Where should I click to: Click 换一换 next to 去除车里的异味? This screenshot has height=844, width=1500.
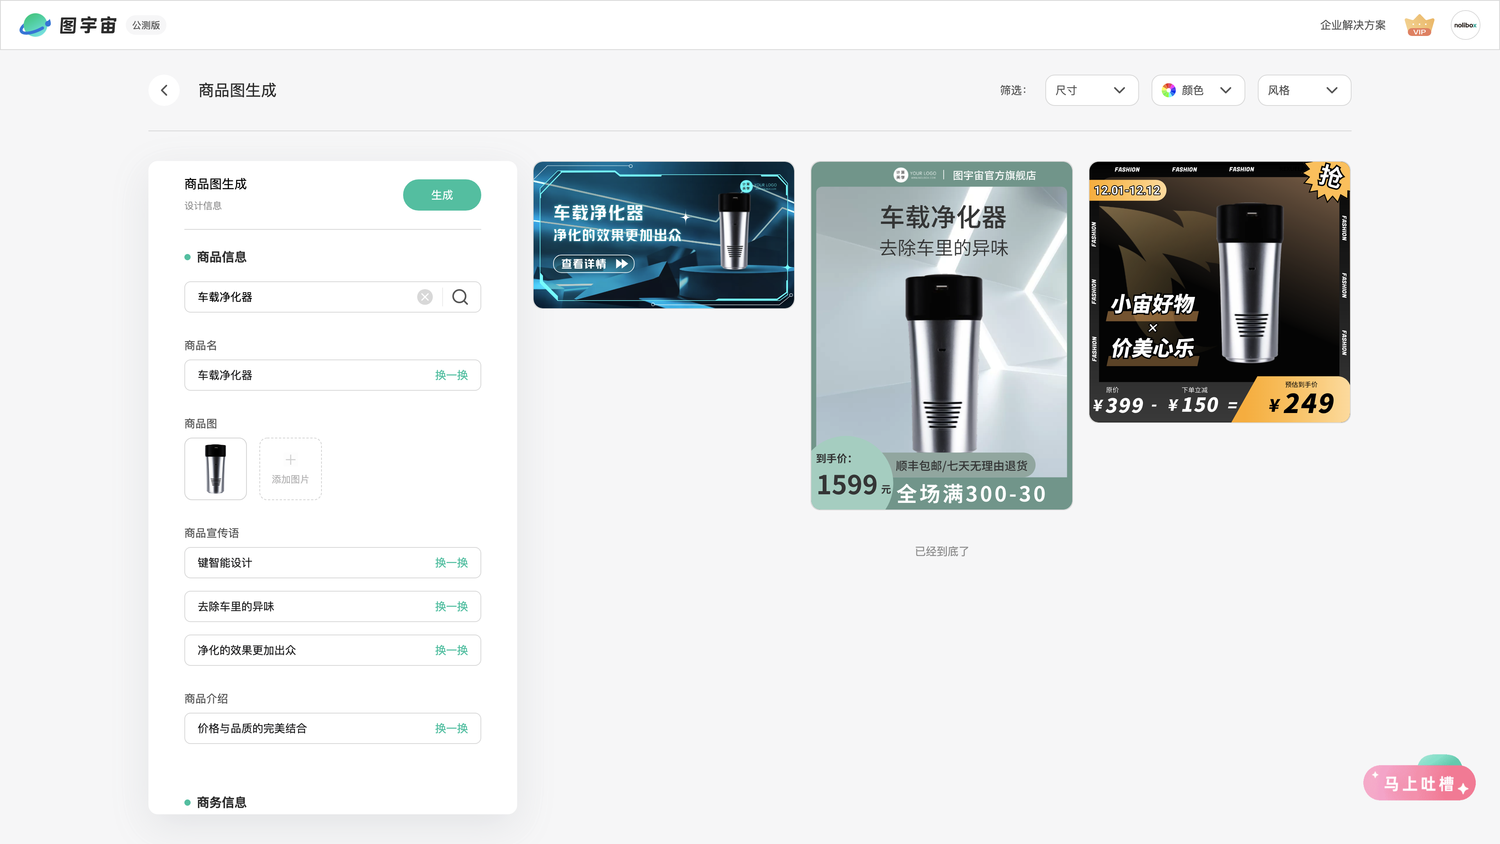click(x=451, y=607)
